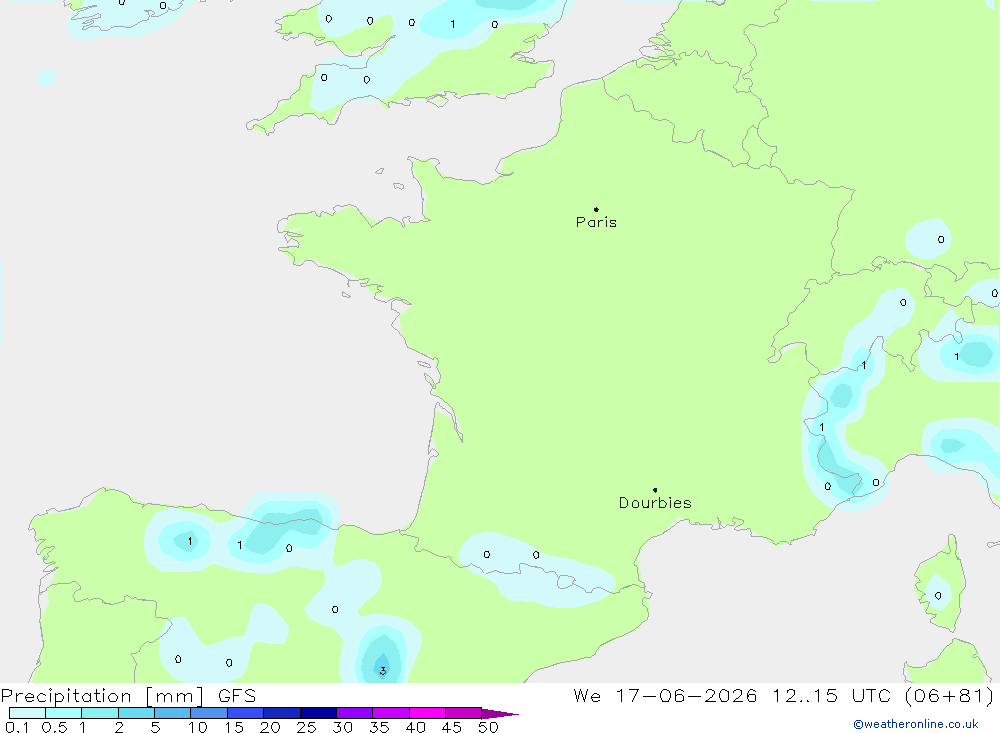Click the 0.5–1 mm legend swatch

(x=63, y=713)
